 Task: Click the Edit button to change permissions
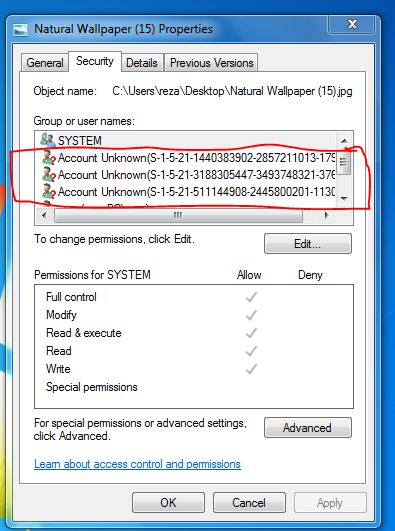pyautogui.click(x=308, y=243)
